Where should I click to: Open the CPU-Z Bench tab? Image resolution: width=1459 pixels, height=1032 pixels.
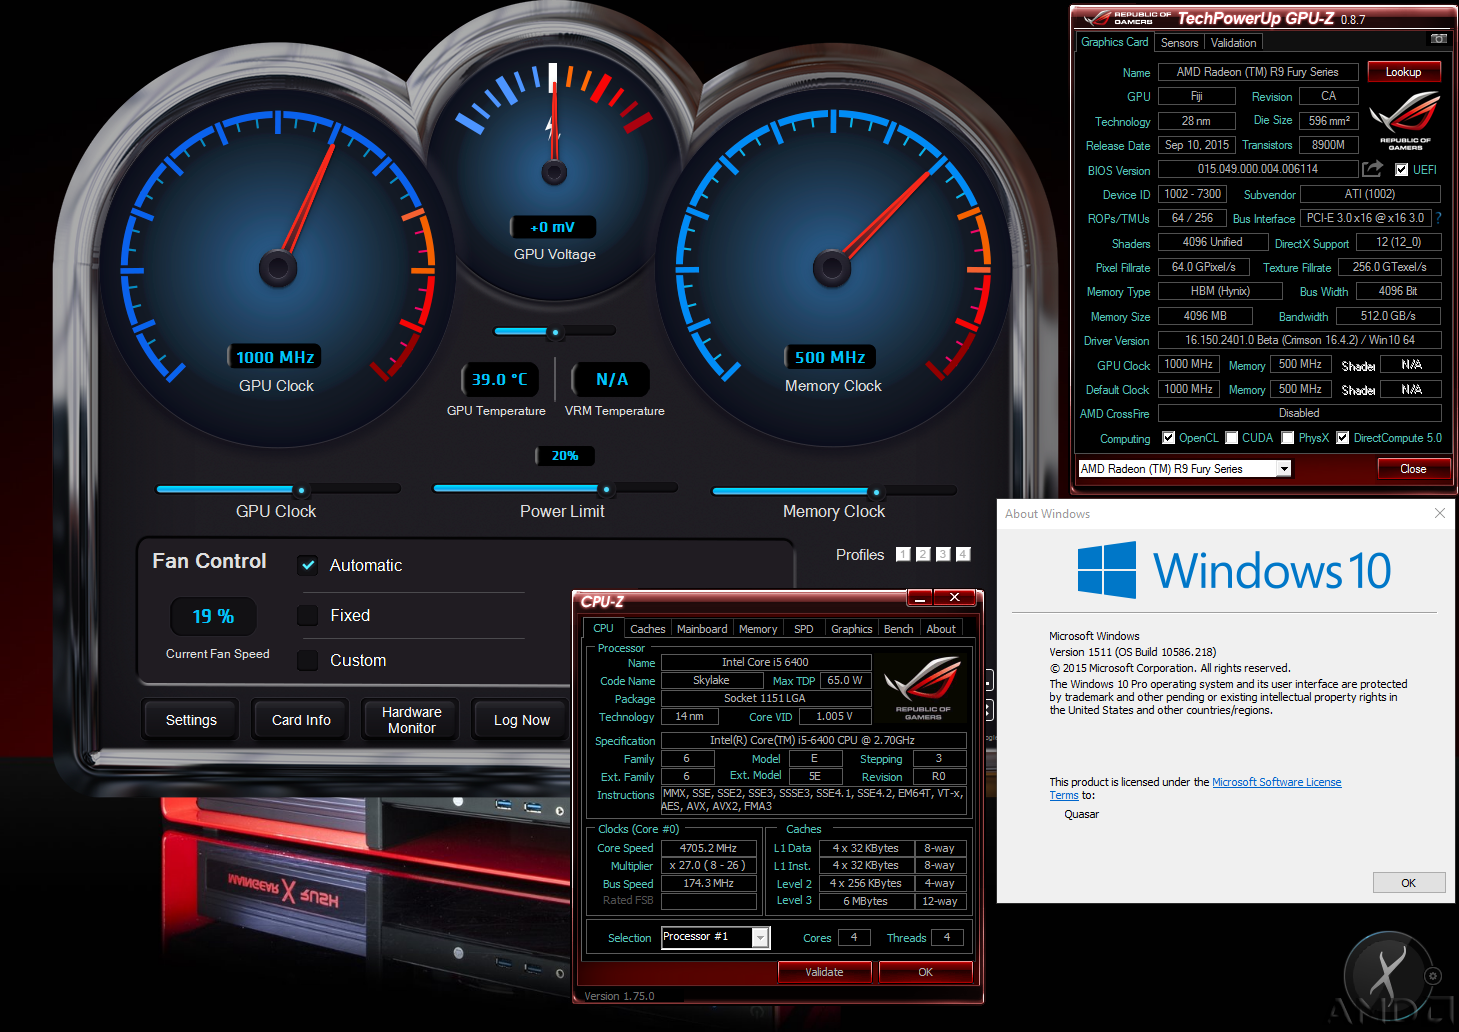[898, 629]
